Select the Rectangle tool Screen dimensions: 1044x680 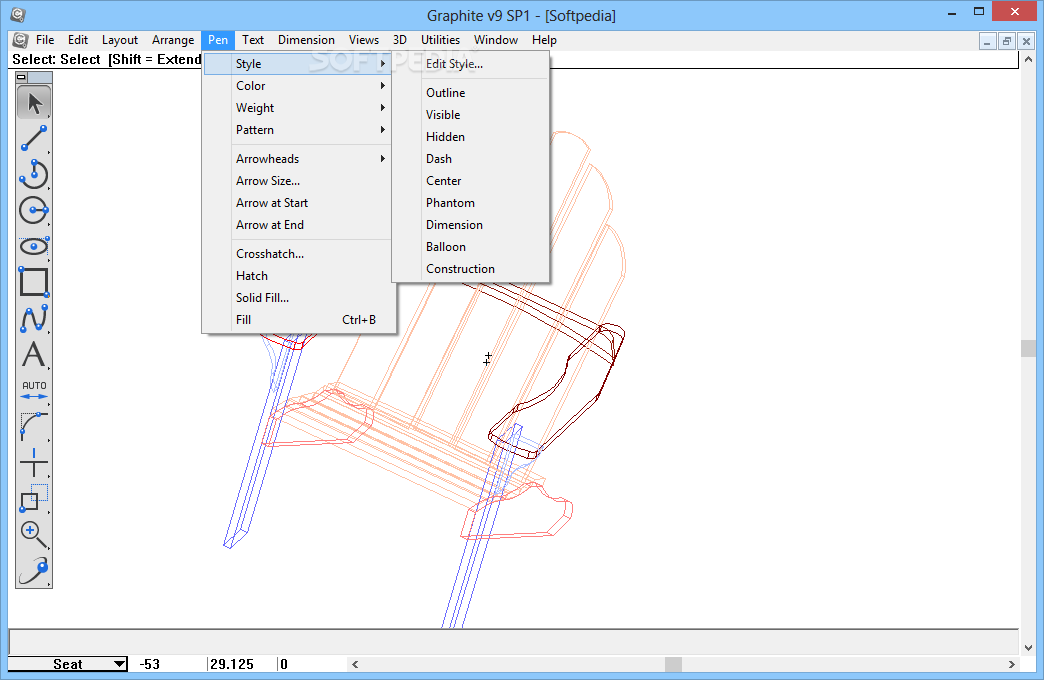point(34,282)
